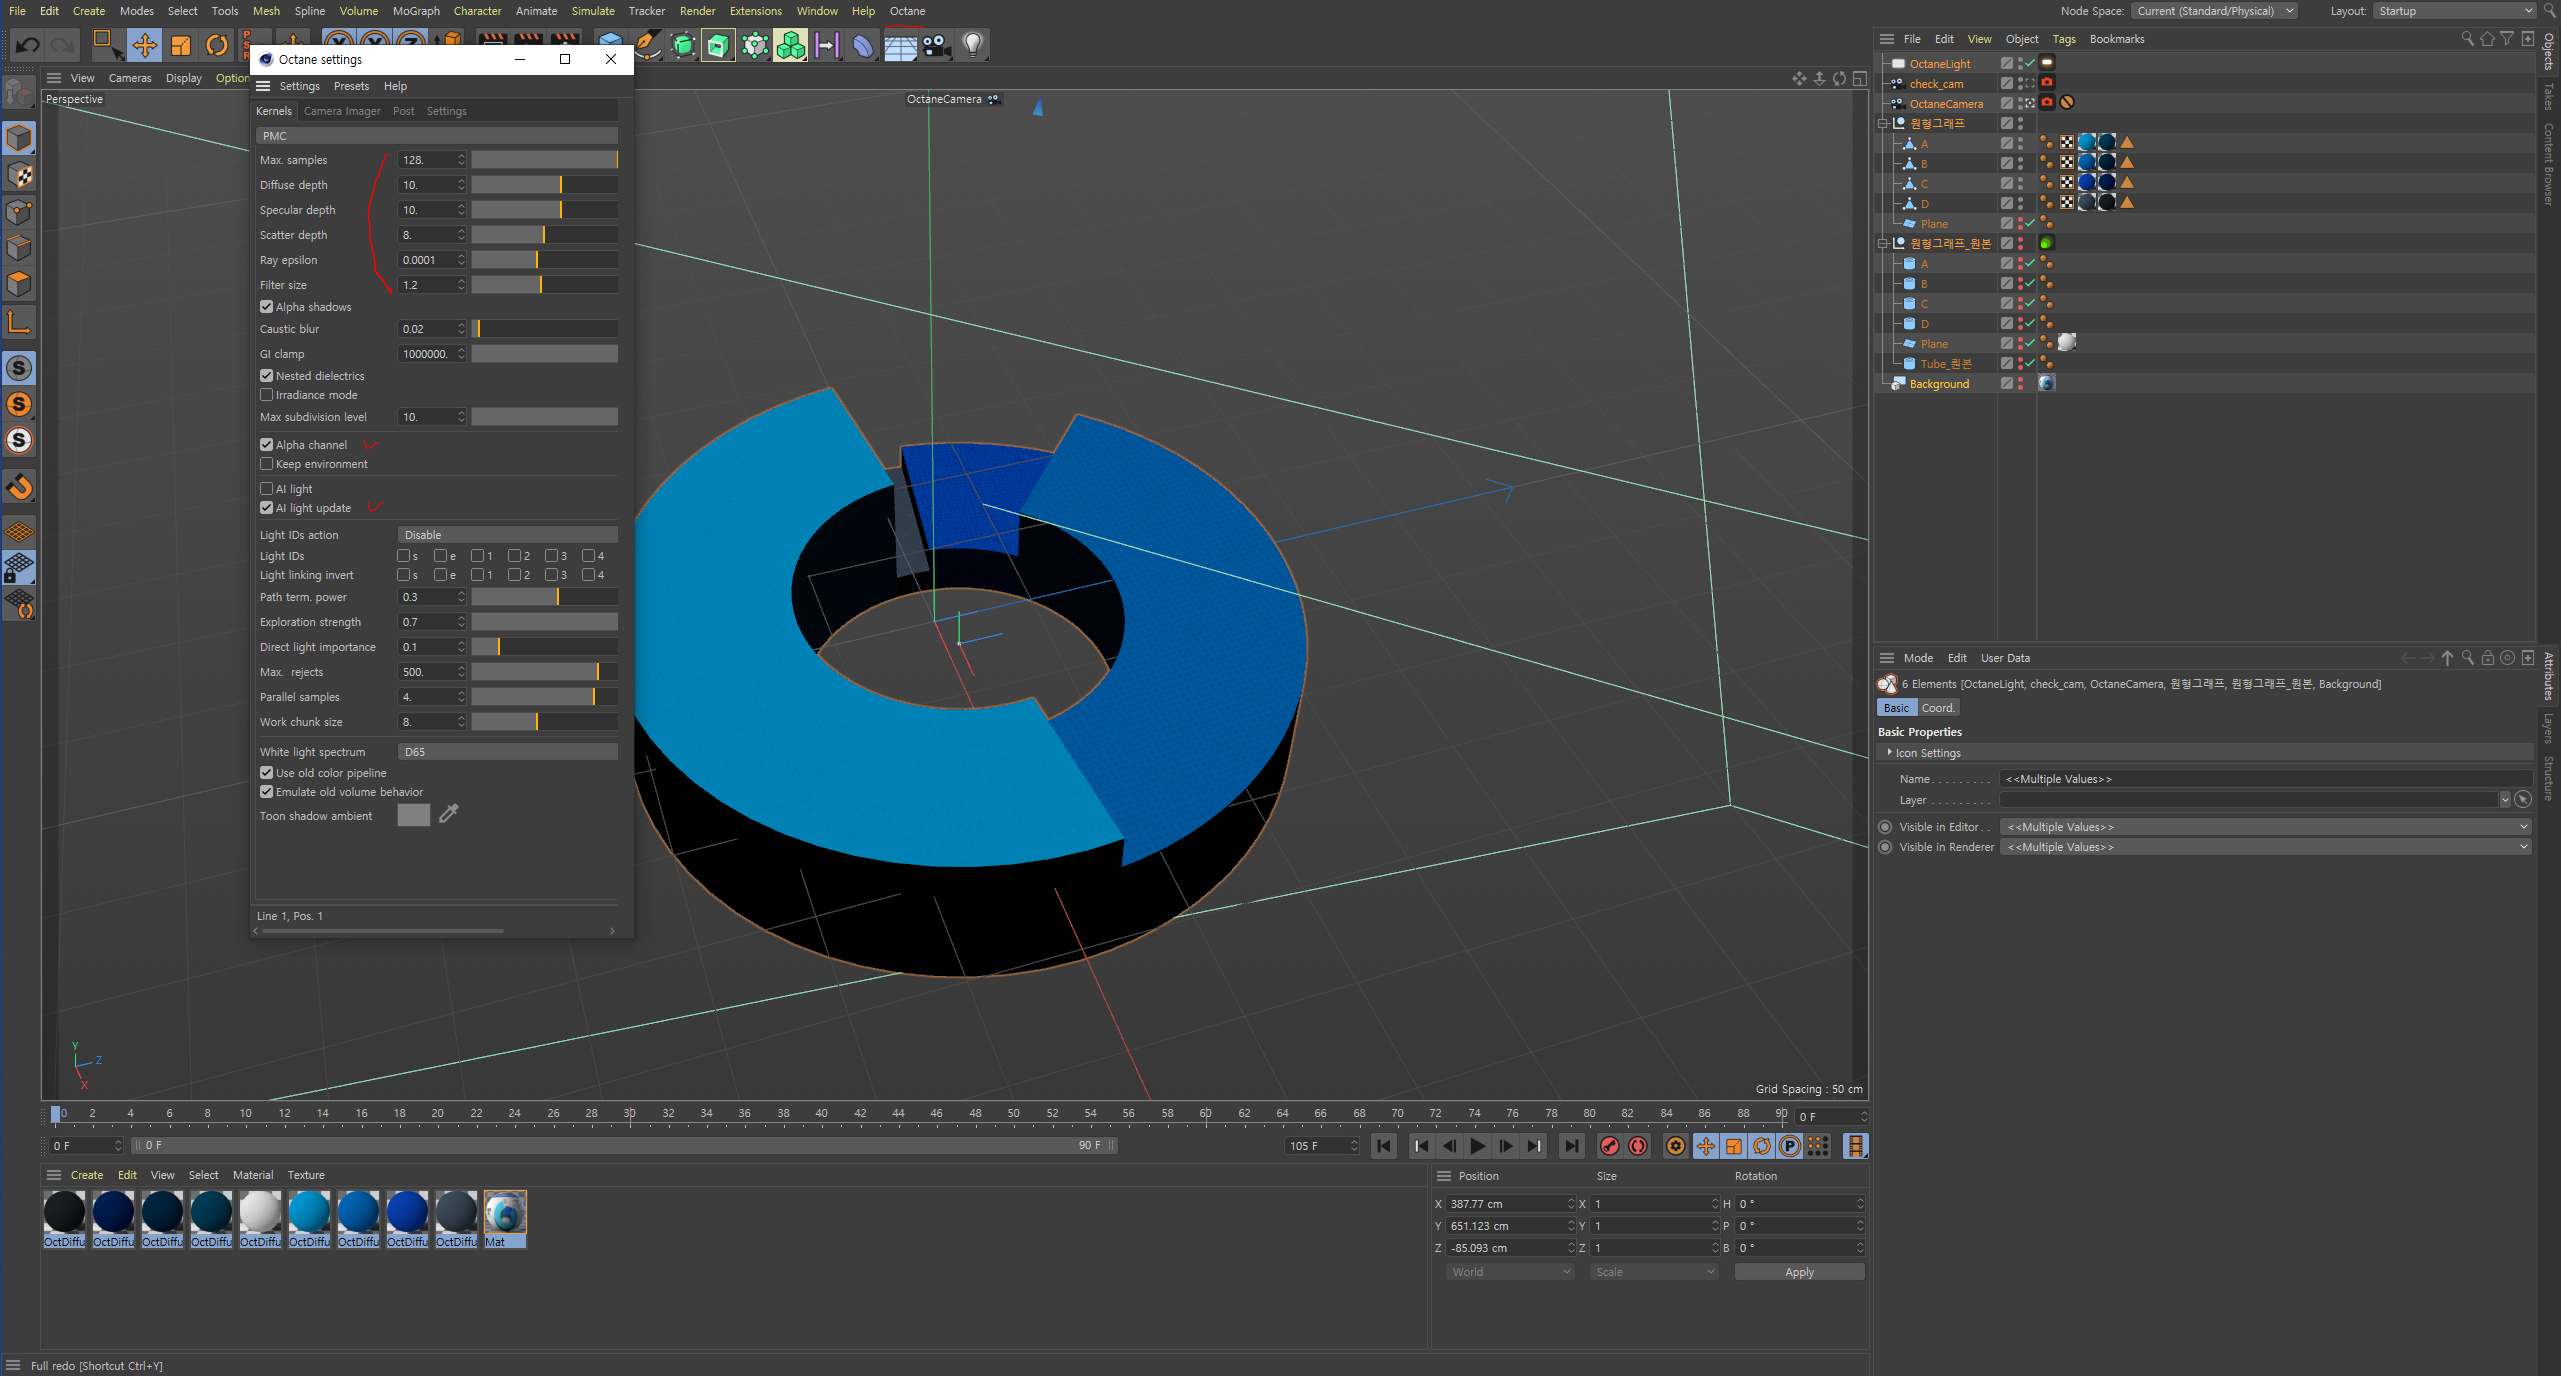The width and height of the screenshot is (2561, 1376).
Task: Open the Spline Pen tool
Action: coord(647,45)
